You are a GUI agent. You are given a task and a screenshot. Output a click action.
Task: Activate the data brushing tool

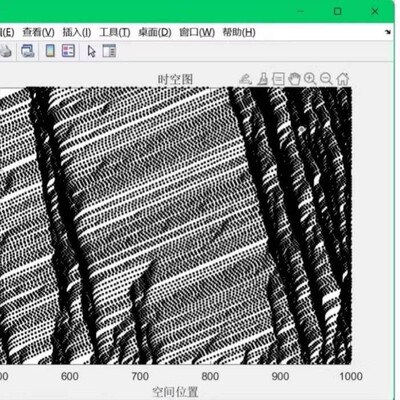point(263,79)
